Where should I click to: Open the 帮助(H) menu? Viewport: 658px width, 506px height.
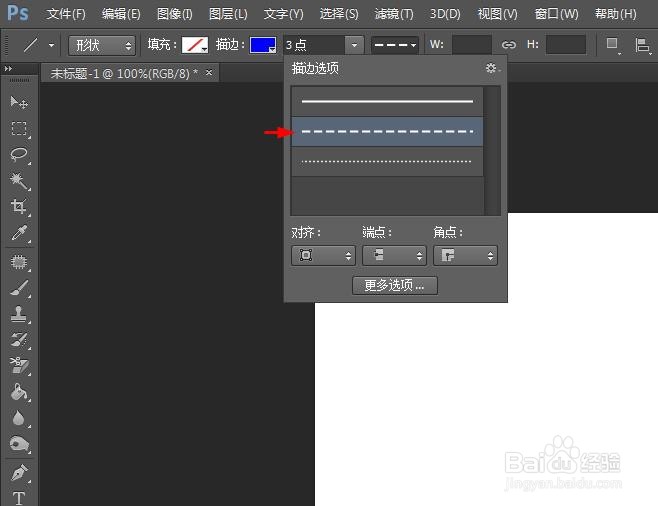(615, 14)
